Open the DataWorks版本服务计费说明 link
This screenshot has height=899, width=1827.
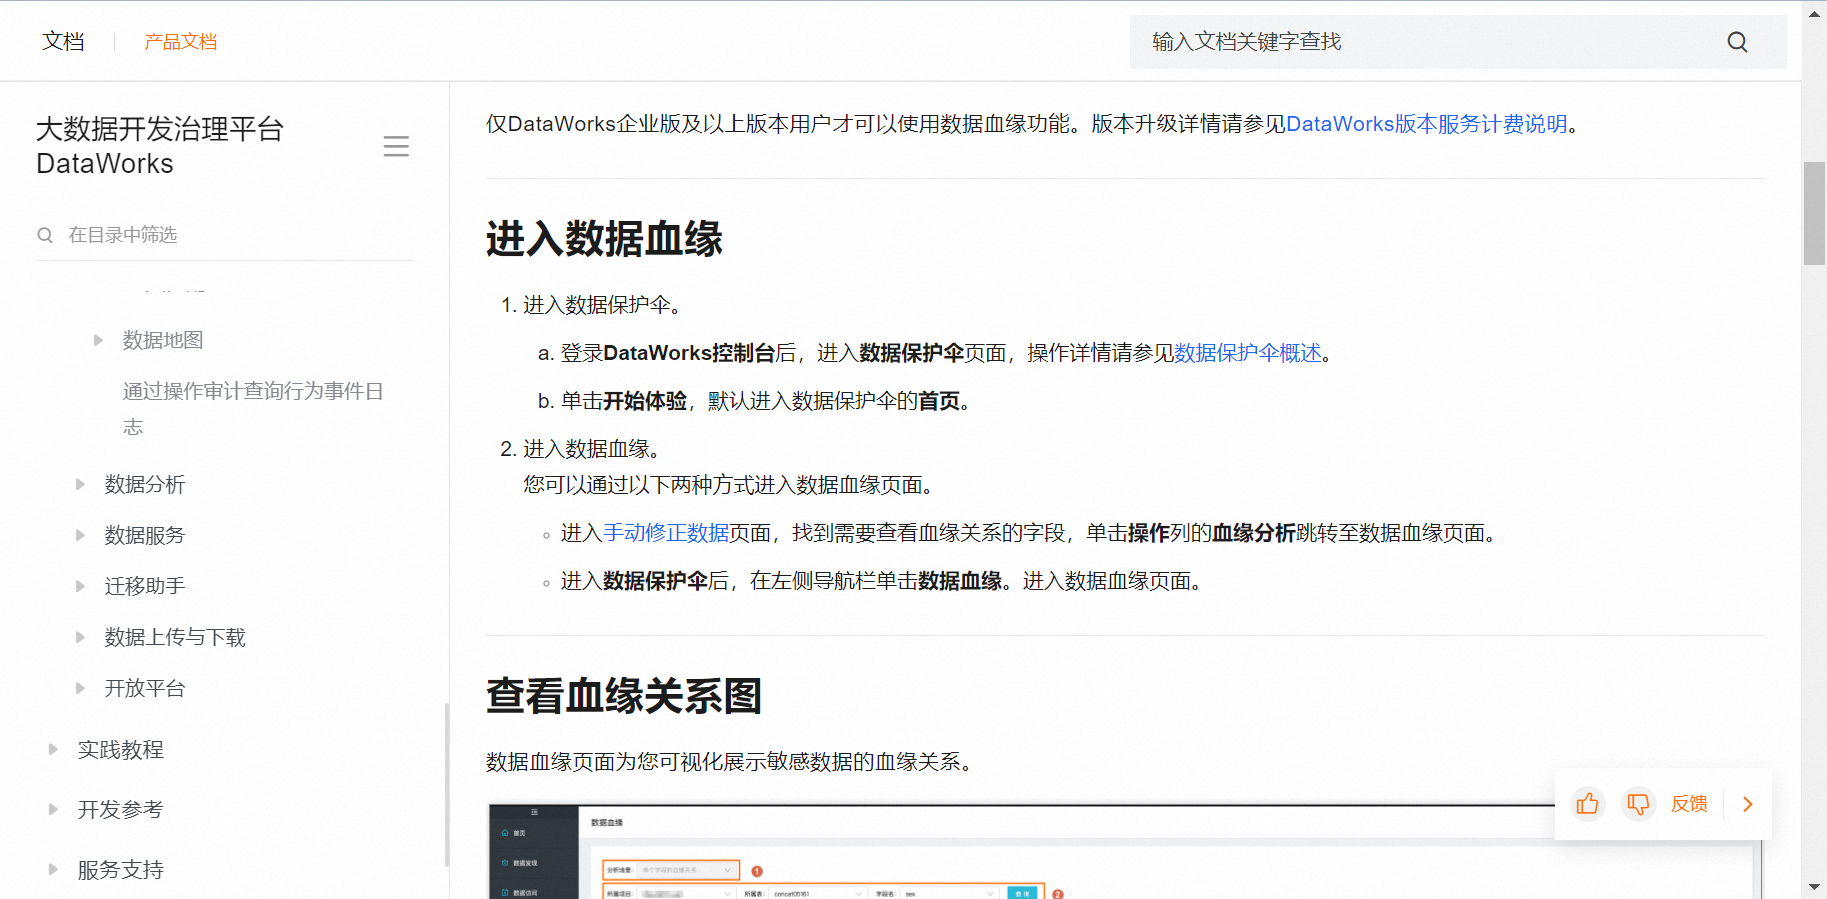pyautogui.click(x=1427, y=124)
